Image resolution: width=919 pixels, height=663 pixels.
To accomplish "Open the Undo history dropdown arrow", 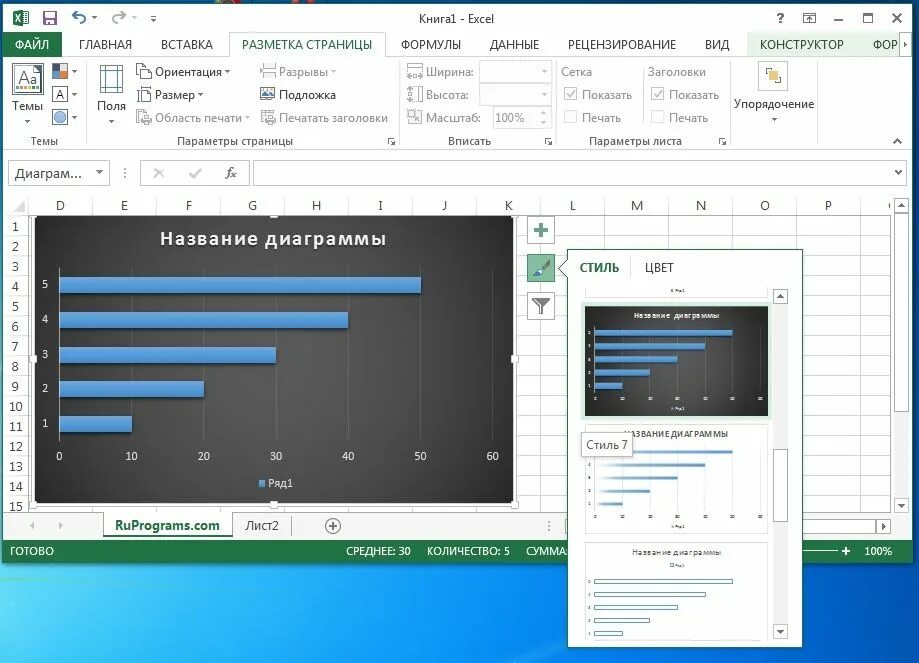I will (94, 18).
